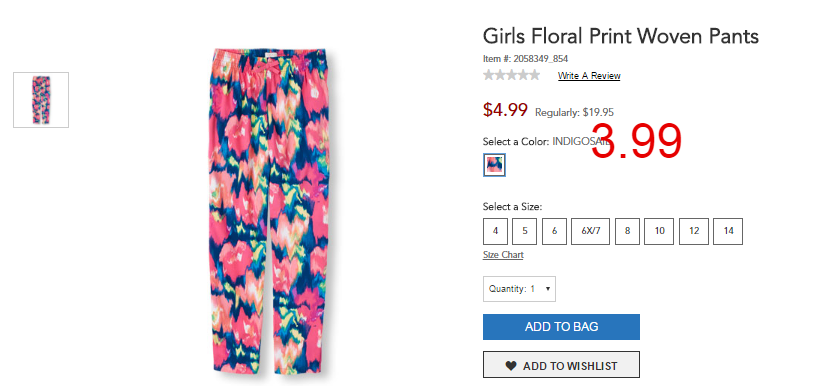The width and height of the screenshot is (825, 386).
Task: Click the Write A Review link
Action: [589, 76]
